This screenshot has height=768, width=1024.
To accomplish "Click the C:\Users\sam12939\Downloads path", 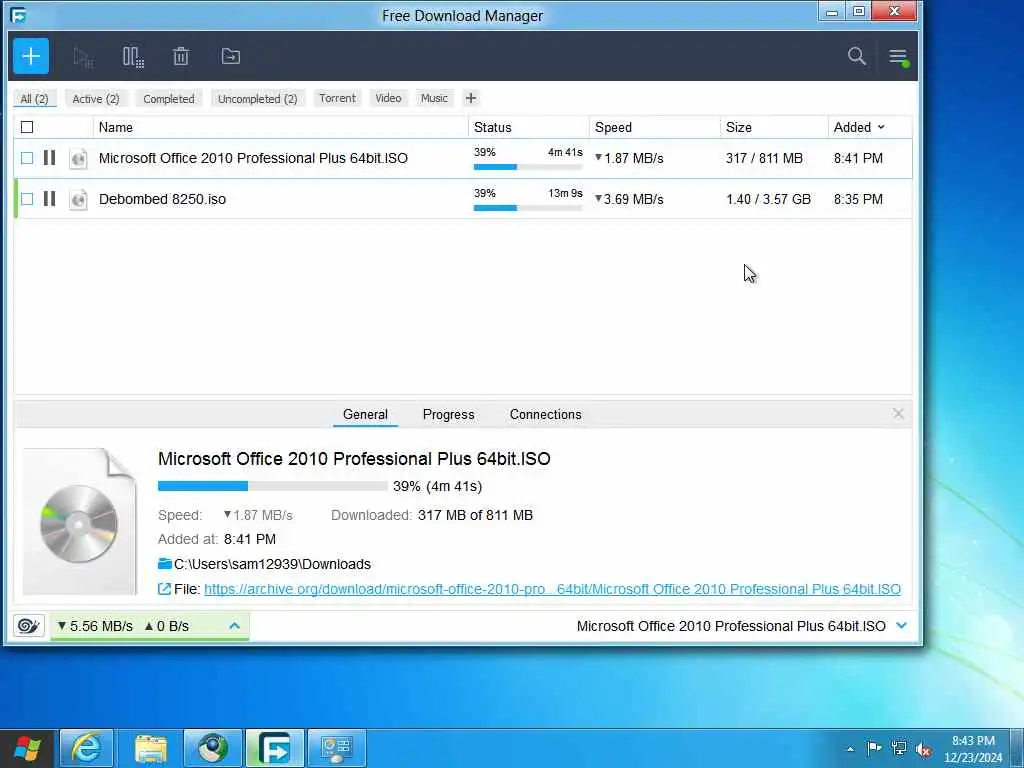I will tap(272, 564).
